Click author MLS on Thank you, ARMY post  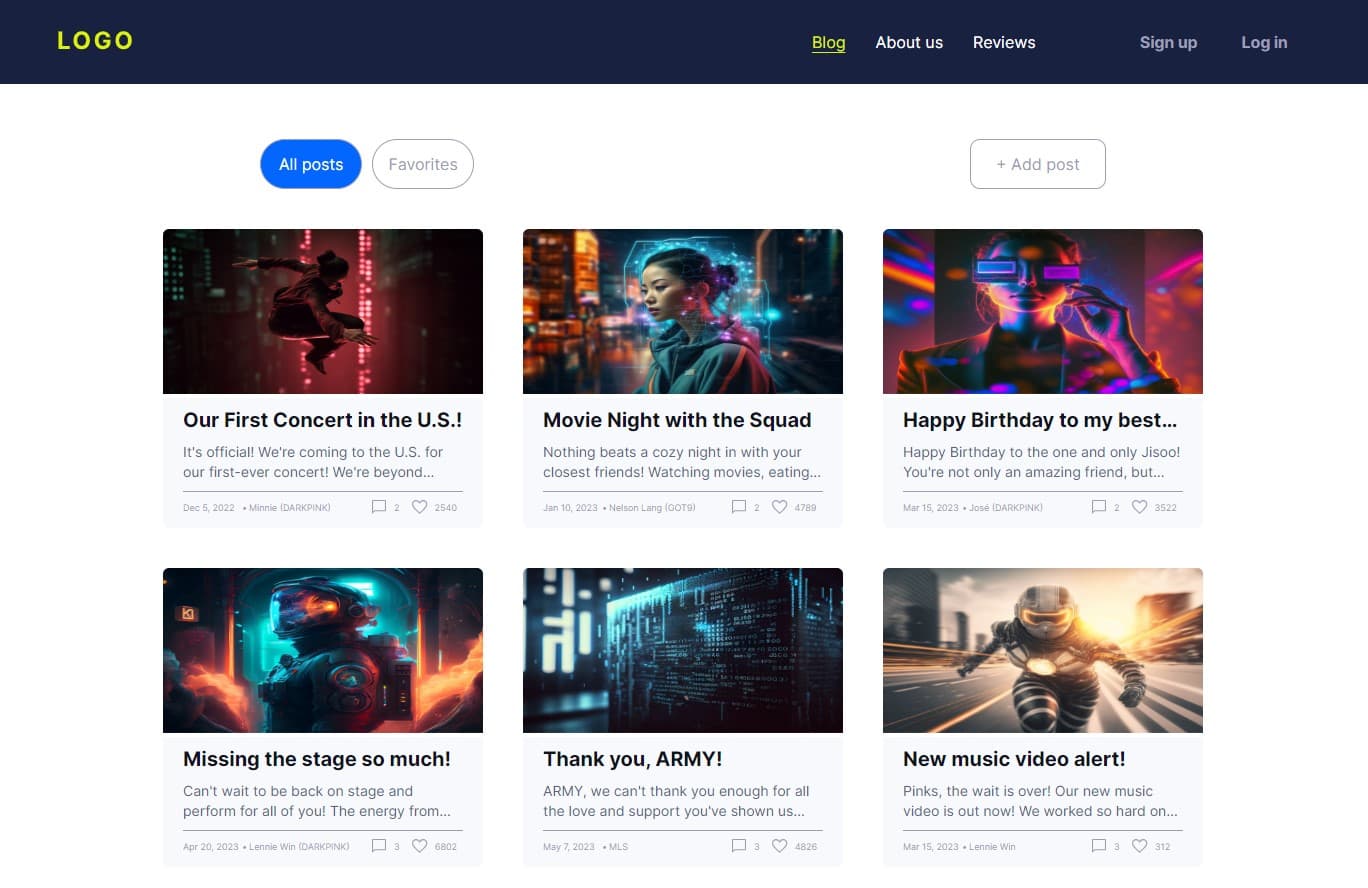click(x=619, y=847)
